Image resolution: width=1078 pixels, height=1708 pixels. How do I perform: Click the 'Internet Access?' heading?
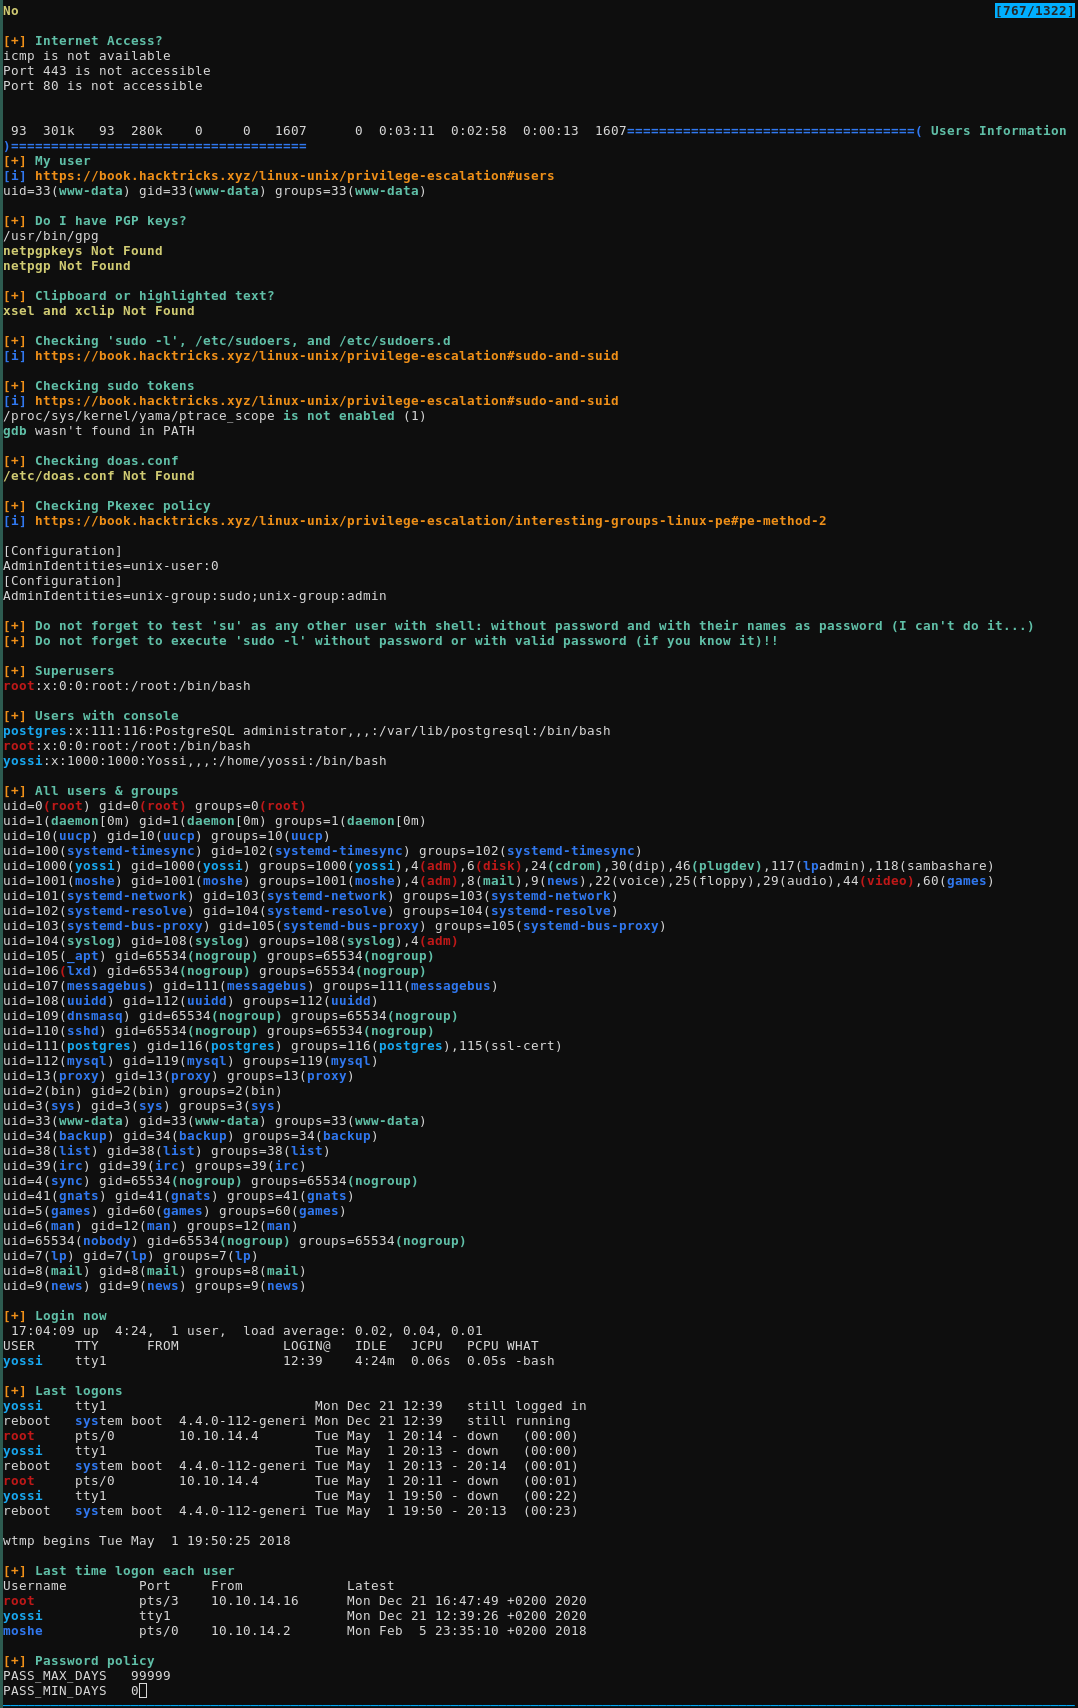(98, 41)
